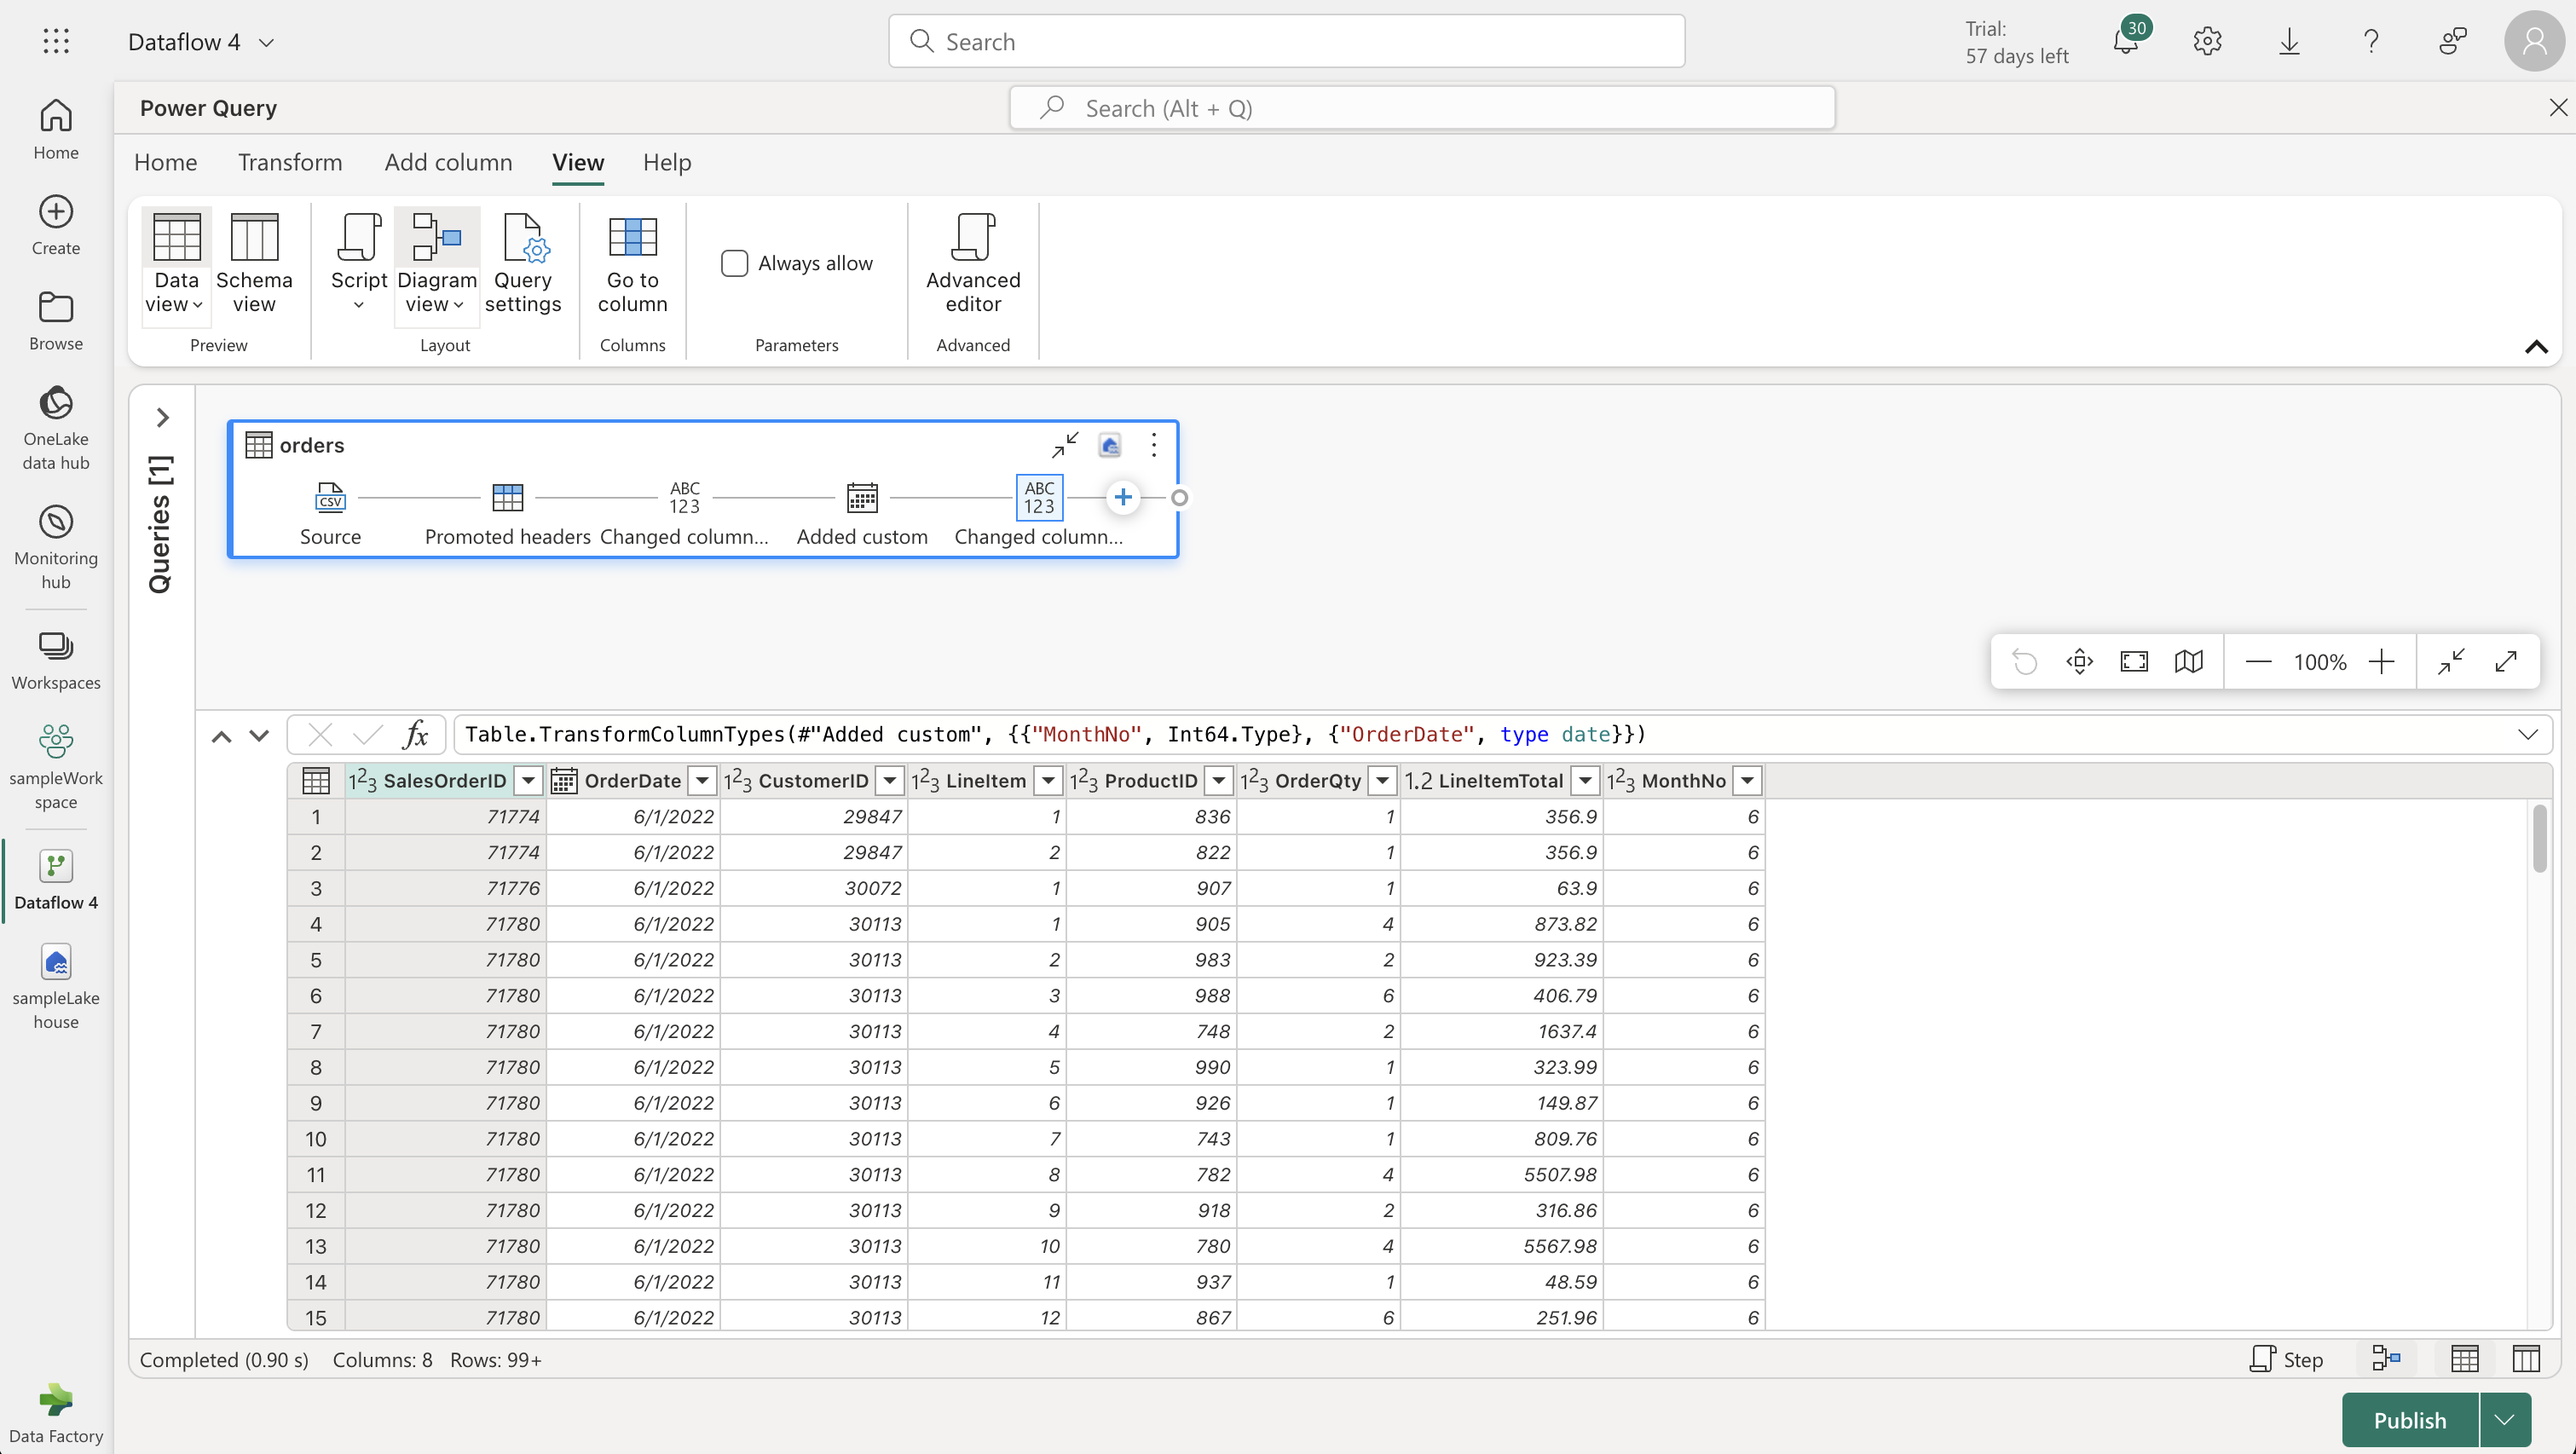
Task: Open the Help tab
Action: [x=667, y=162]
